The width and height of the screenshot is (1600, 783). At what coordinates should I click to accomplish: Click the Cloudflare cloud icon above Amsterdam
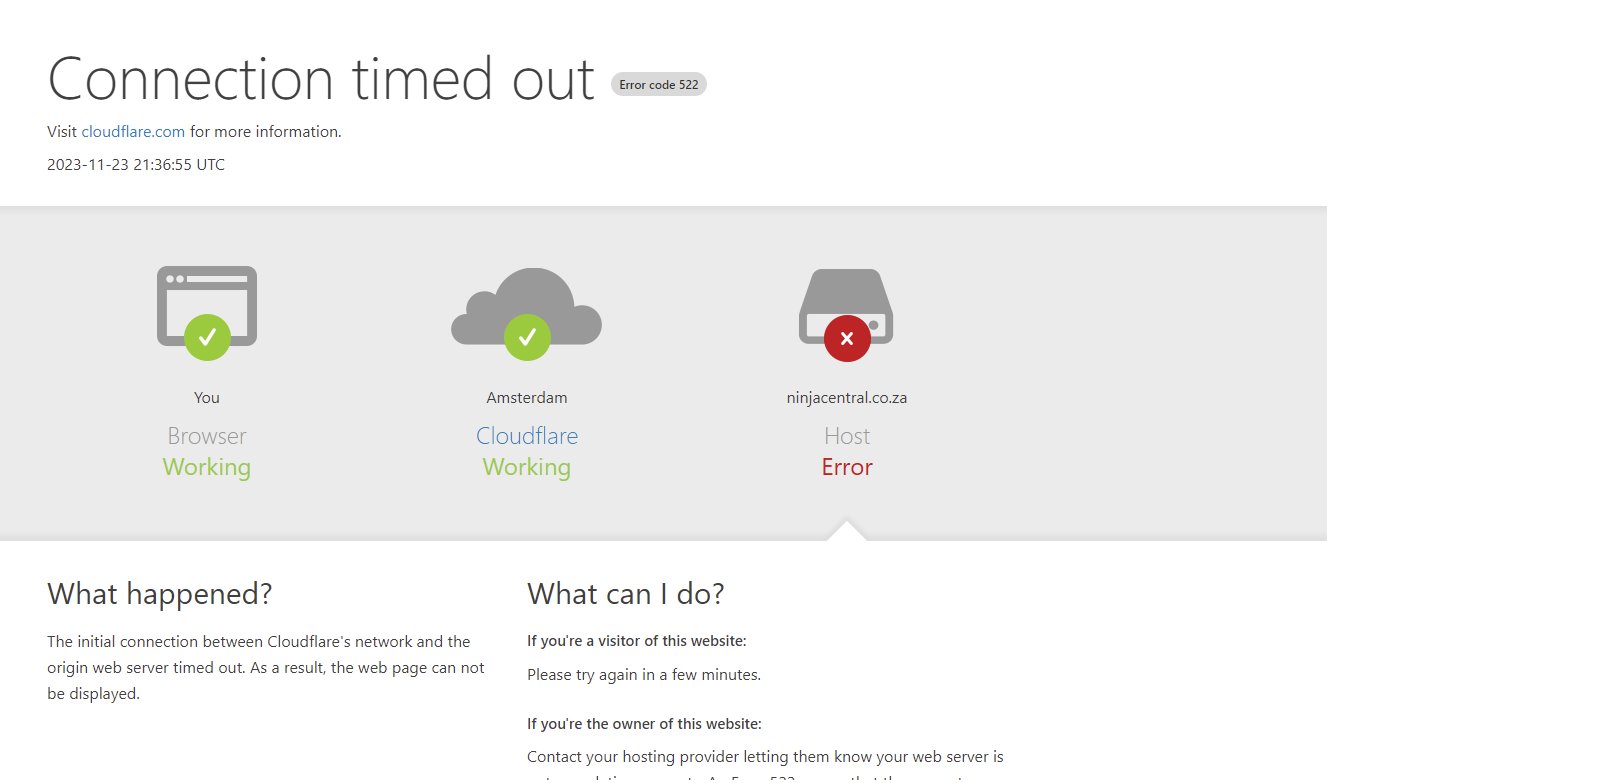click(527, 312)
